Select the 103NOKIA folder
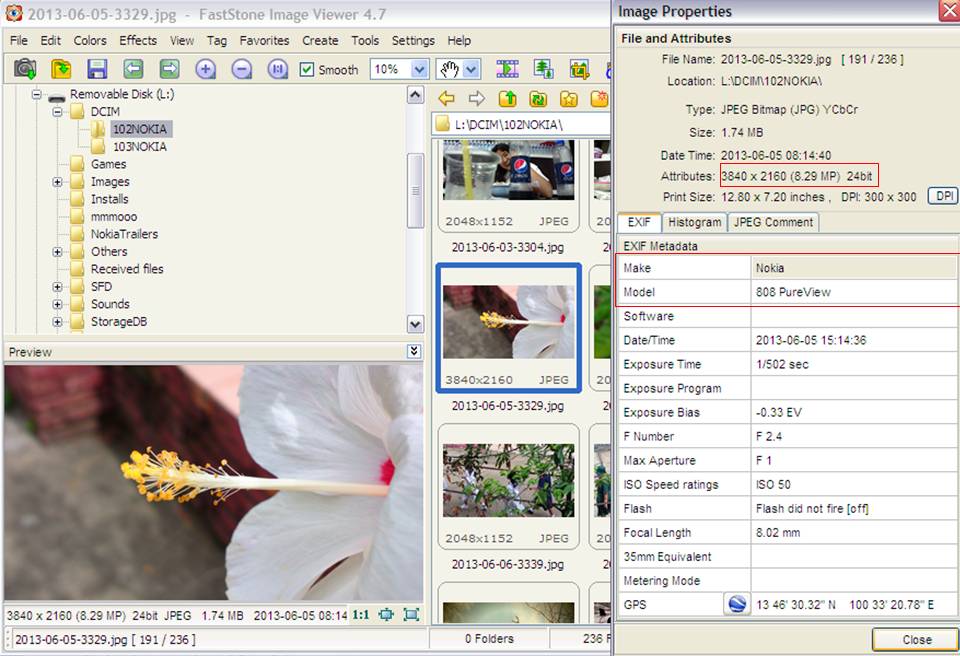Image resolution: width=960 pixels, height=656 pixels. coord(139,147)
